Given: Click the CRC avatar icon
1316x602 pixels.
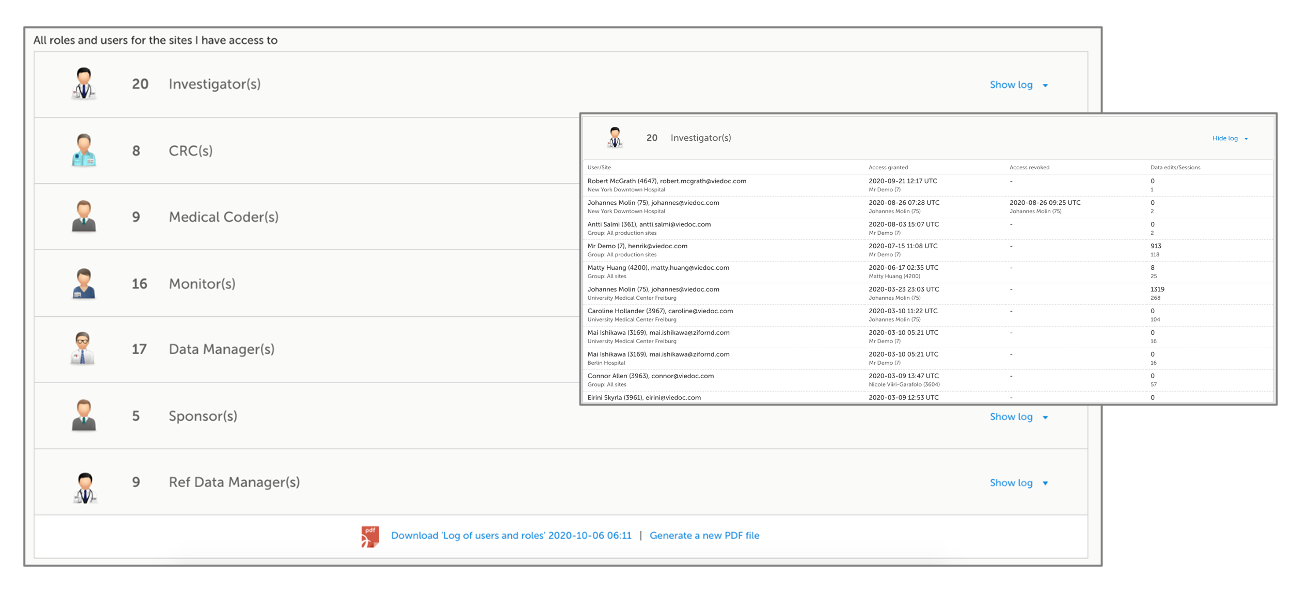Looking at the screenshot, I should [x=85, y=151].
